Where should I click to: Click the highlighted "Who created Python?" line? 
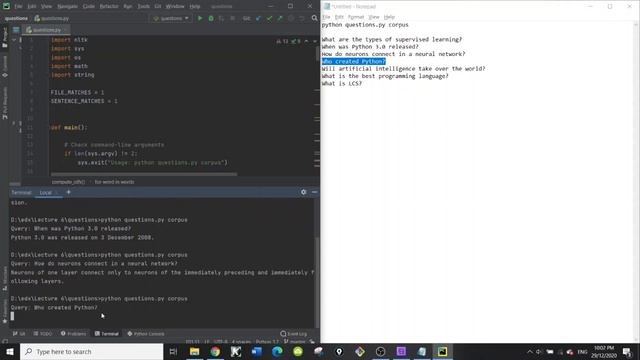353,62
